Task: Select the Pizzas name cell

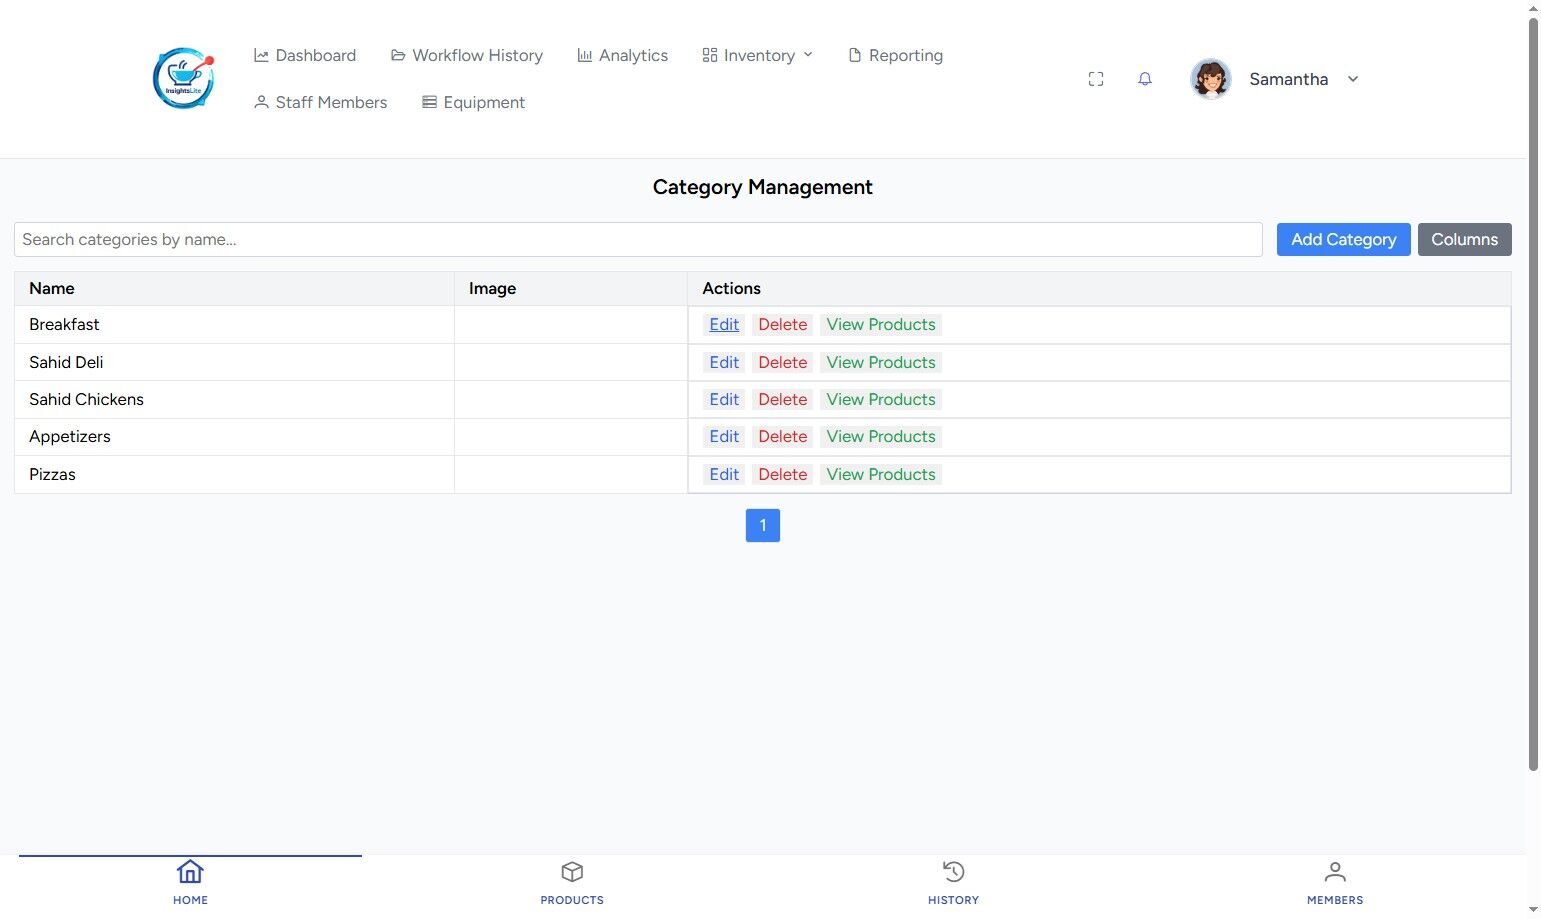Action: (x=234, y=474)
